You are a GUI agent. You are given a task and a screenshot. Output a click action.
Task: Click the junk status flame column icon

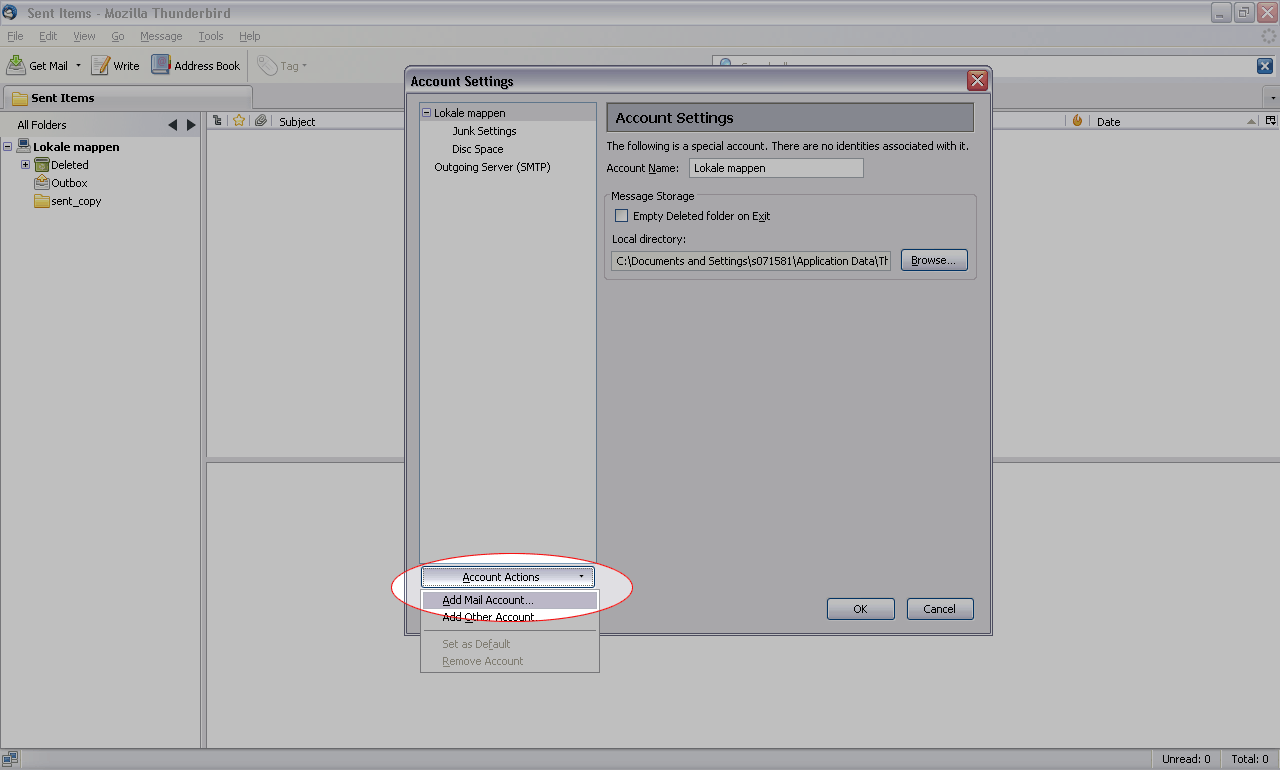(1077, 121)
